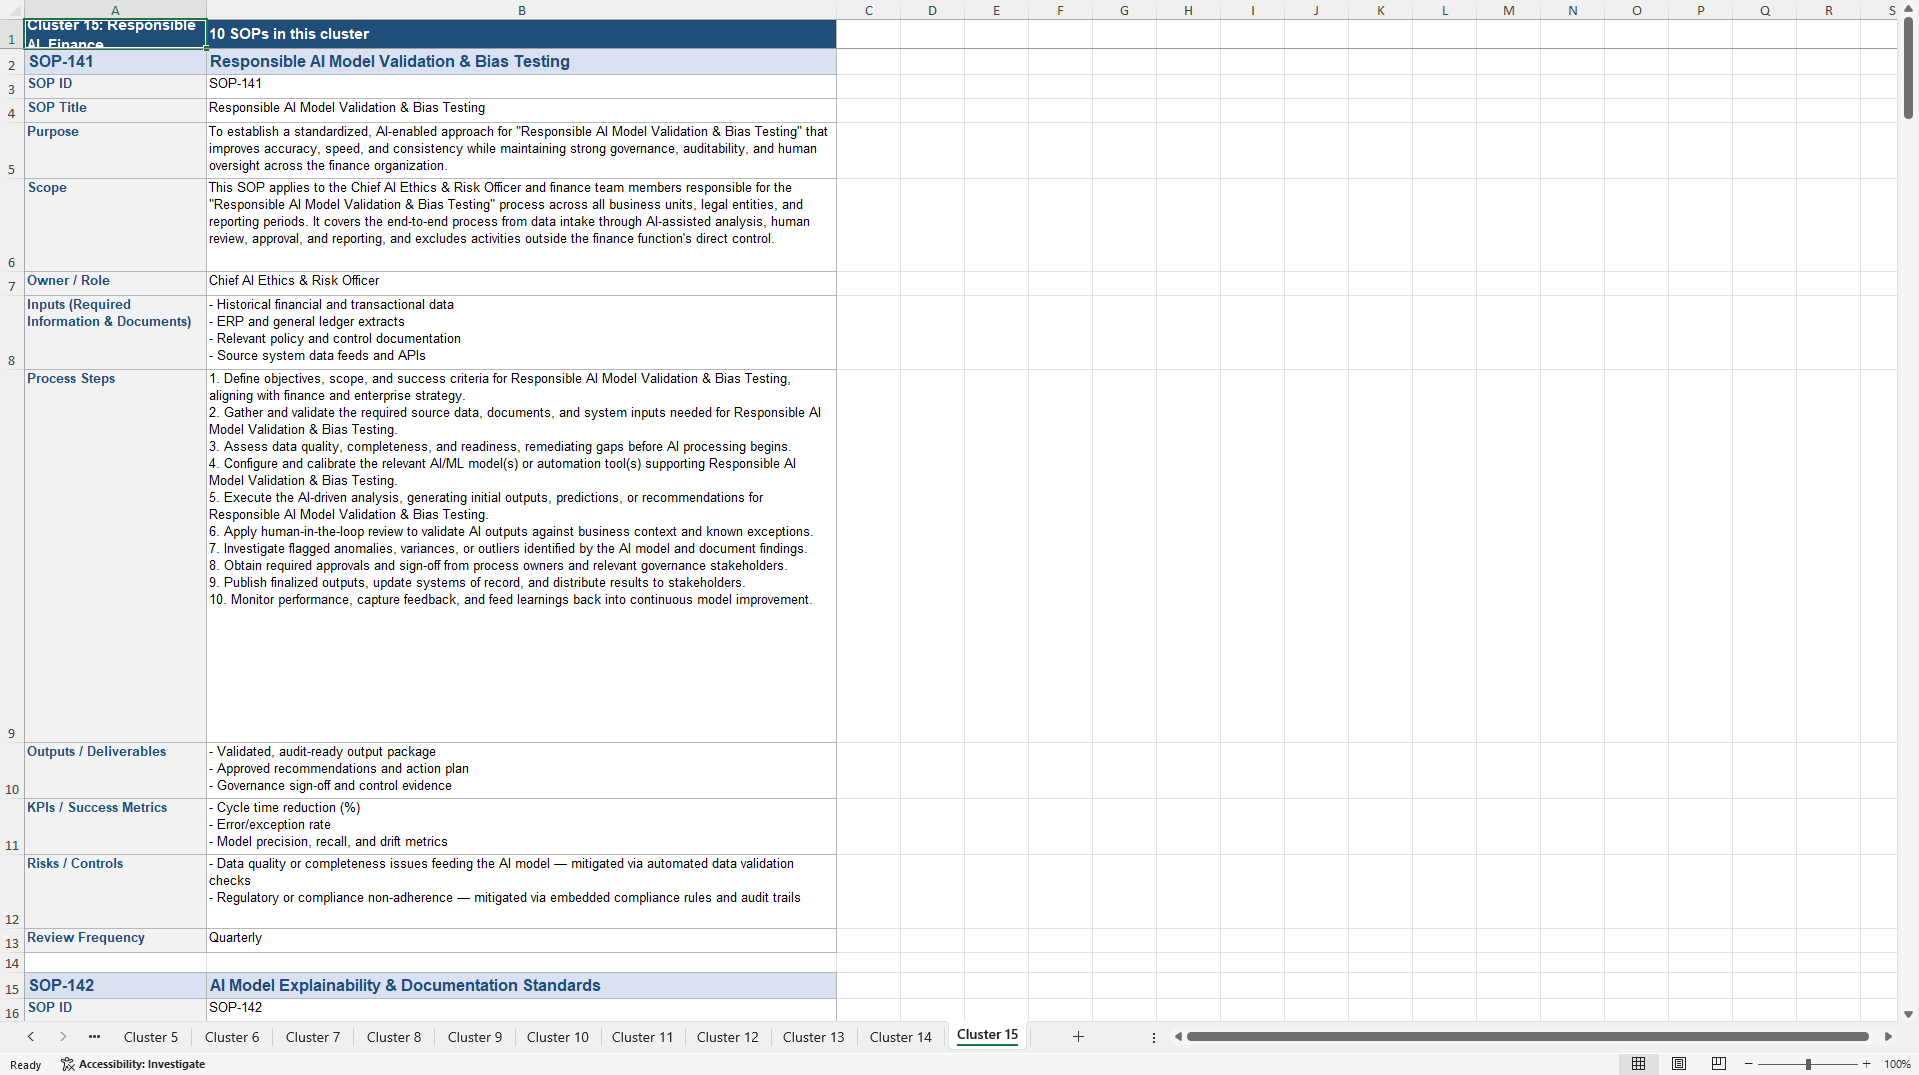Open the Cluster 5 sheet tab
This screenshot has width=1919, height=1075.
tap(151, 1037)
